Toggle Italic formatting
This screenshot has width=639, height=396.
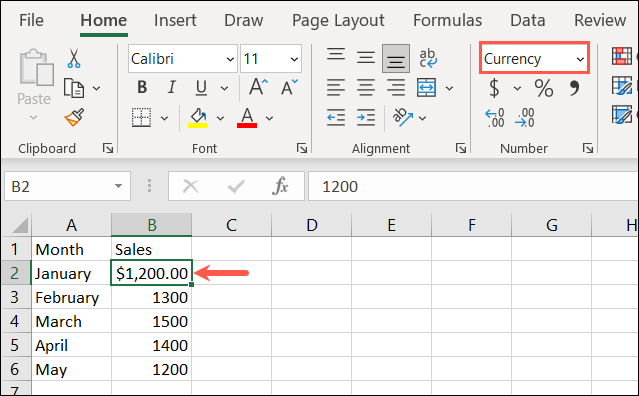[172, 87]
